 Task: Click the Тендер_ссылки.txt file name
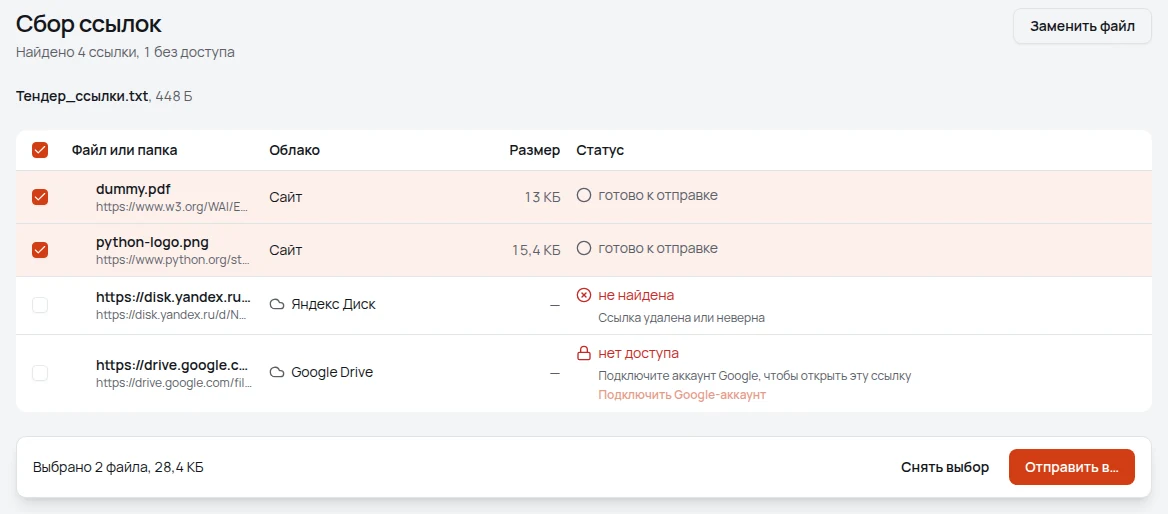[82, 96]
